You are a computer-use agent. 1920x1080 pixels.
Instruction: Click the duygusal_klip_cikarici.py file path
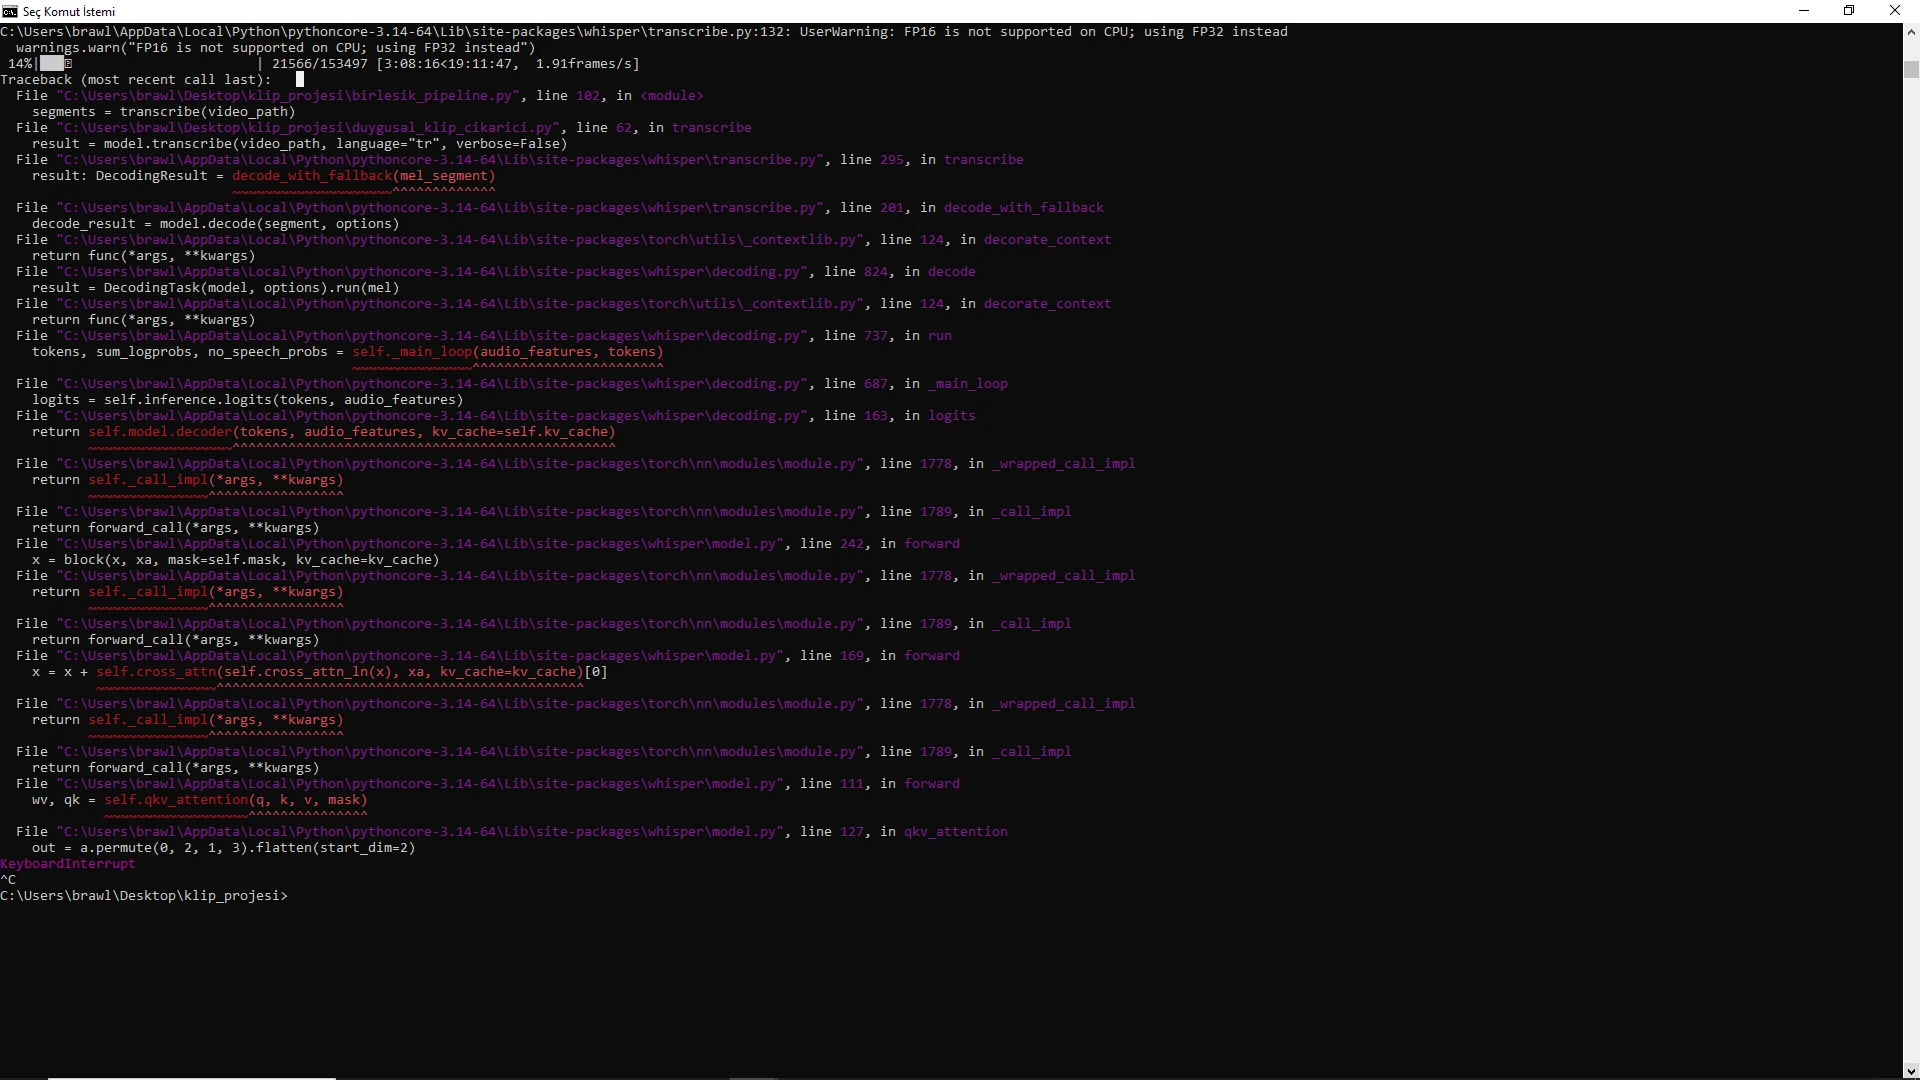(x=308, y=127)
